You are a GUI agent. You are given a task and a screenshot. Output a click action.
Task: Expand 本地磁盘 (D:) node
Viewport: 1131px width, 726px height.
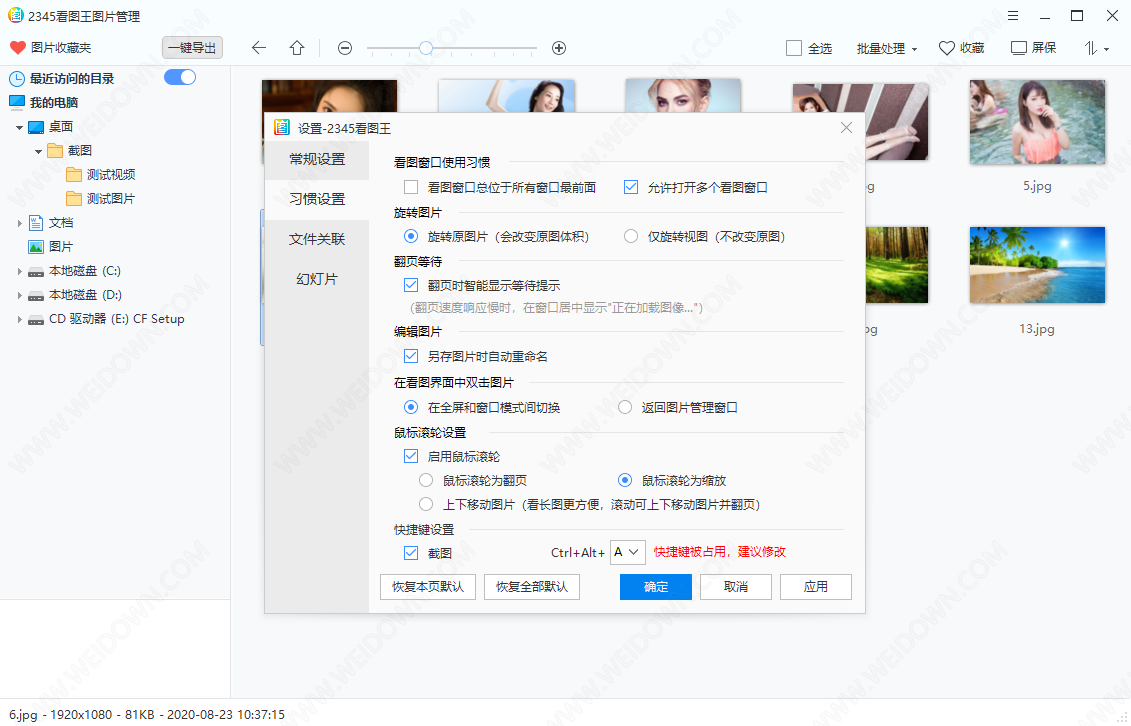[x=19, y=296]
